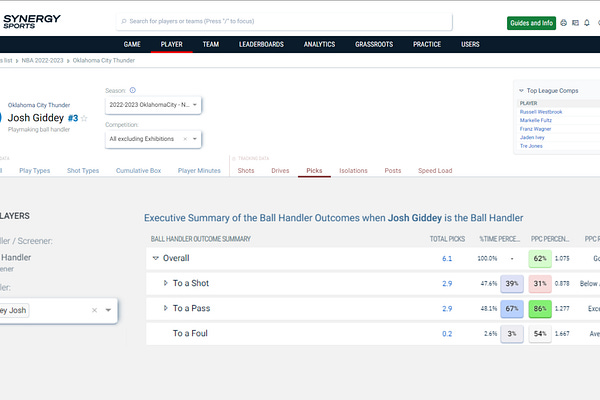Switch to Shot Types tab
The height and width of the screenshot is (400, 600).
(x=83, y=171)
